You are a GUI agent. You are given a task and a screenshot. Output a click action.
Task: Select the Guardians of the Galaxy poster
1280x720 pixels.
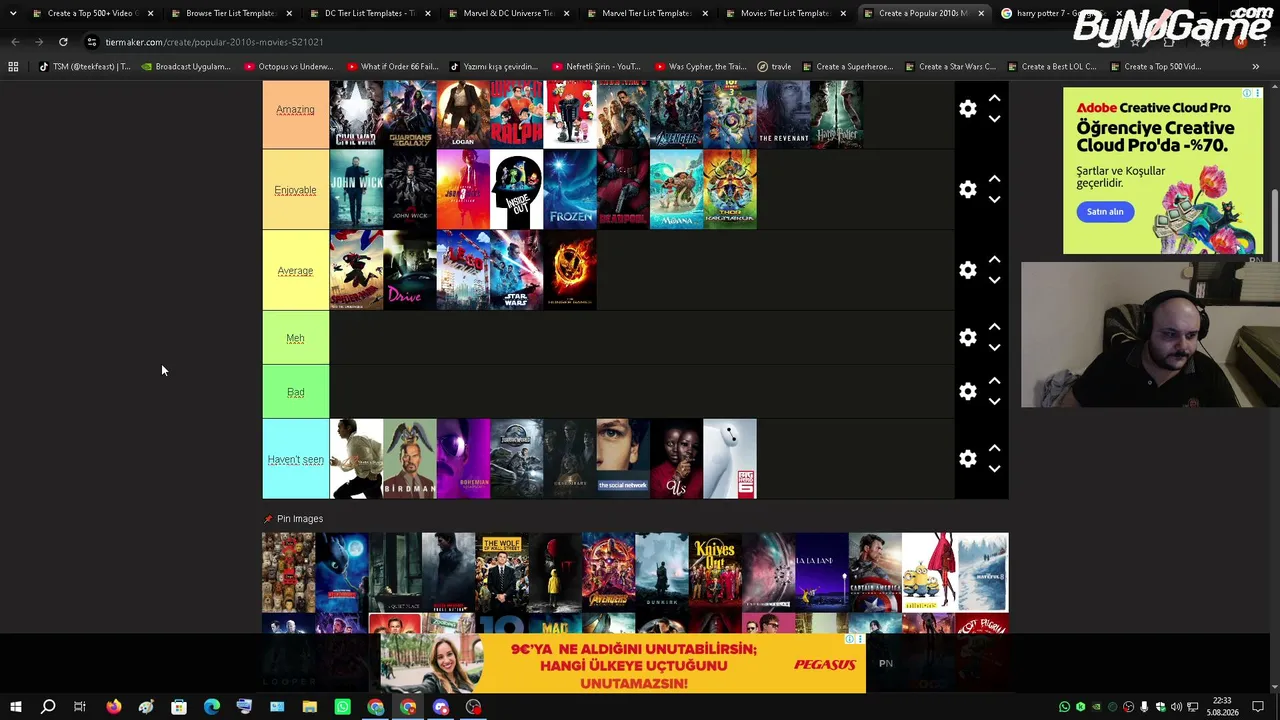(x=410, y=114)
